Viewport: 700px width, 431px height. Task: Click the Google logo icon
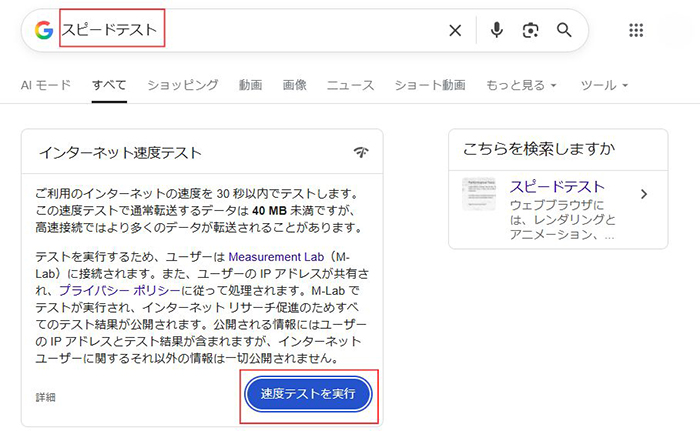44,30
